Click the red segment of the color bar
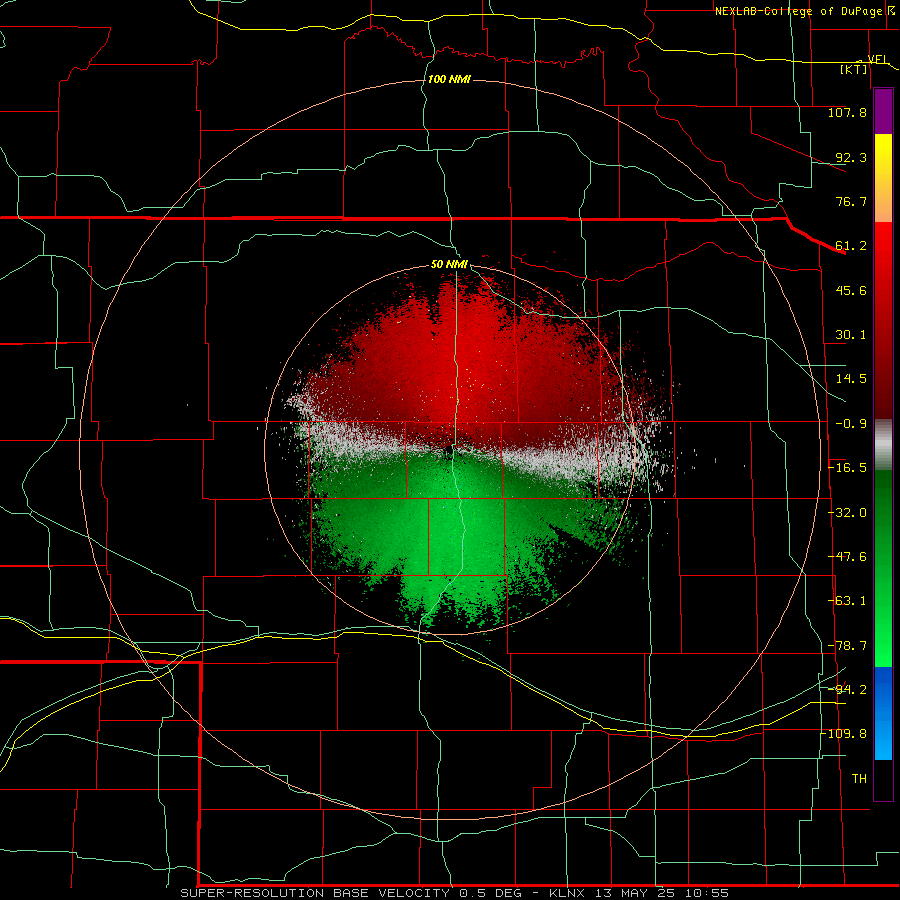Viewport: 900px width, 900px height. click(x=883, y=320)
